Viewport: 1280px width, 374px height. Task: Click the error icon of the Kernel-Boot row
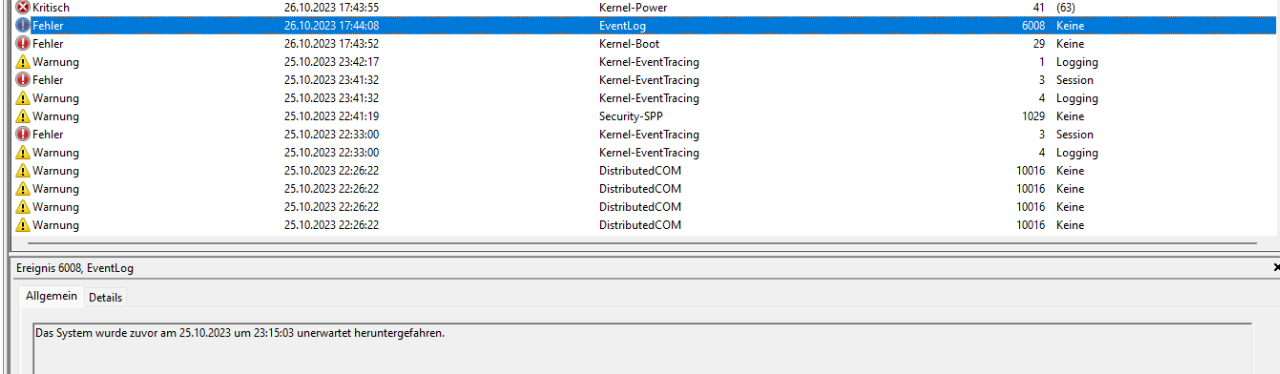[x=23, y=44]
